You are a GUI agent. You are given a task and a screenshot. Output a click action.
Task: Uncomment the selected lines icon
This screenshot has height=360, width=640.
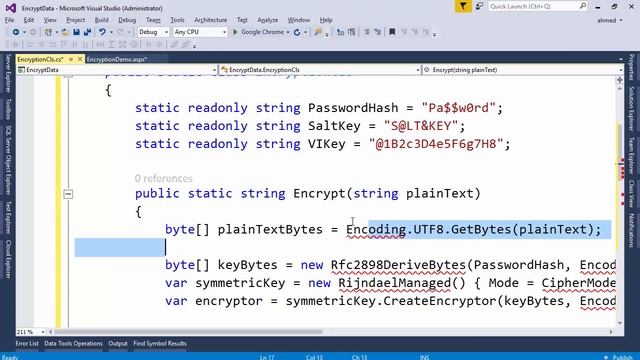[377, 32]
